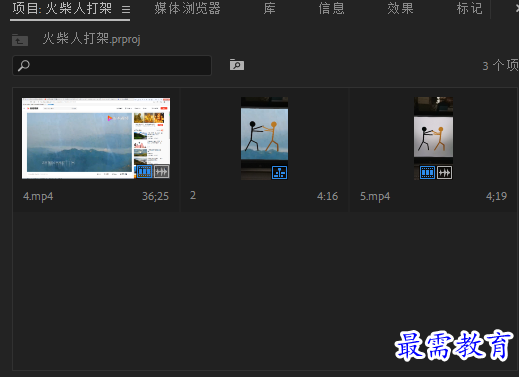The image size is (519, 377).
Task: Click audio badge icon on 5.mp4 thumbnail
Action: click(x=444, y=172)
